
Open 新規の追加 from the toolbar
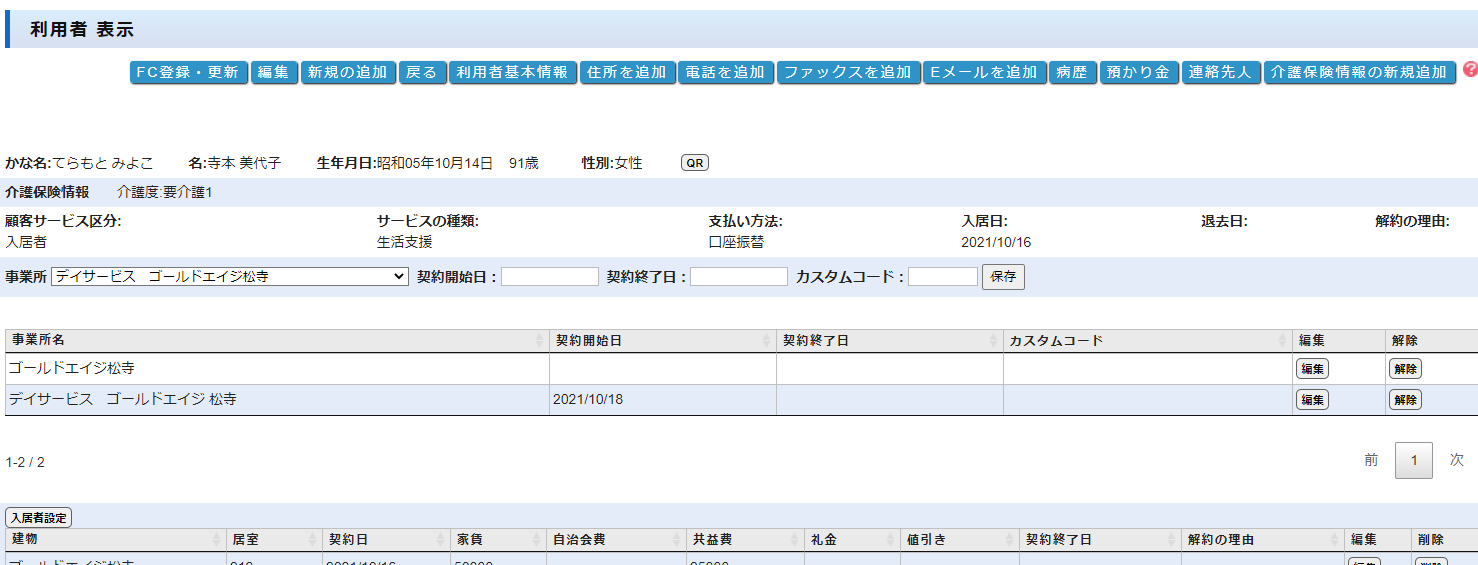pyautogui.click(x=347, y=72)
